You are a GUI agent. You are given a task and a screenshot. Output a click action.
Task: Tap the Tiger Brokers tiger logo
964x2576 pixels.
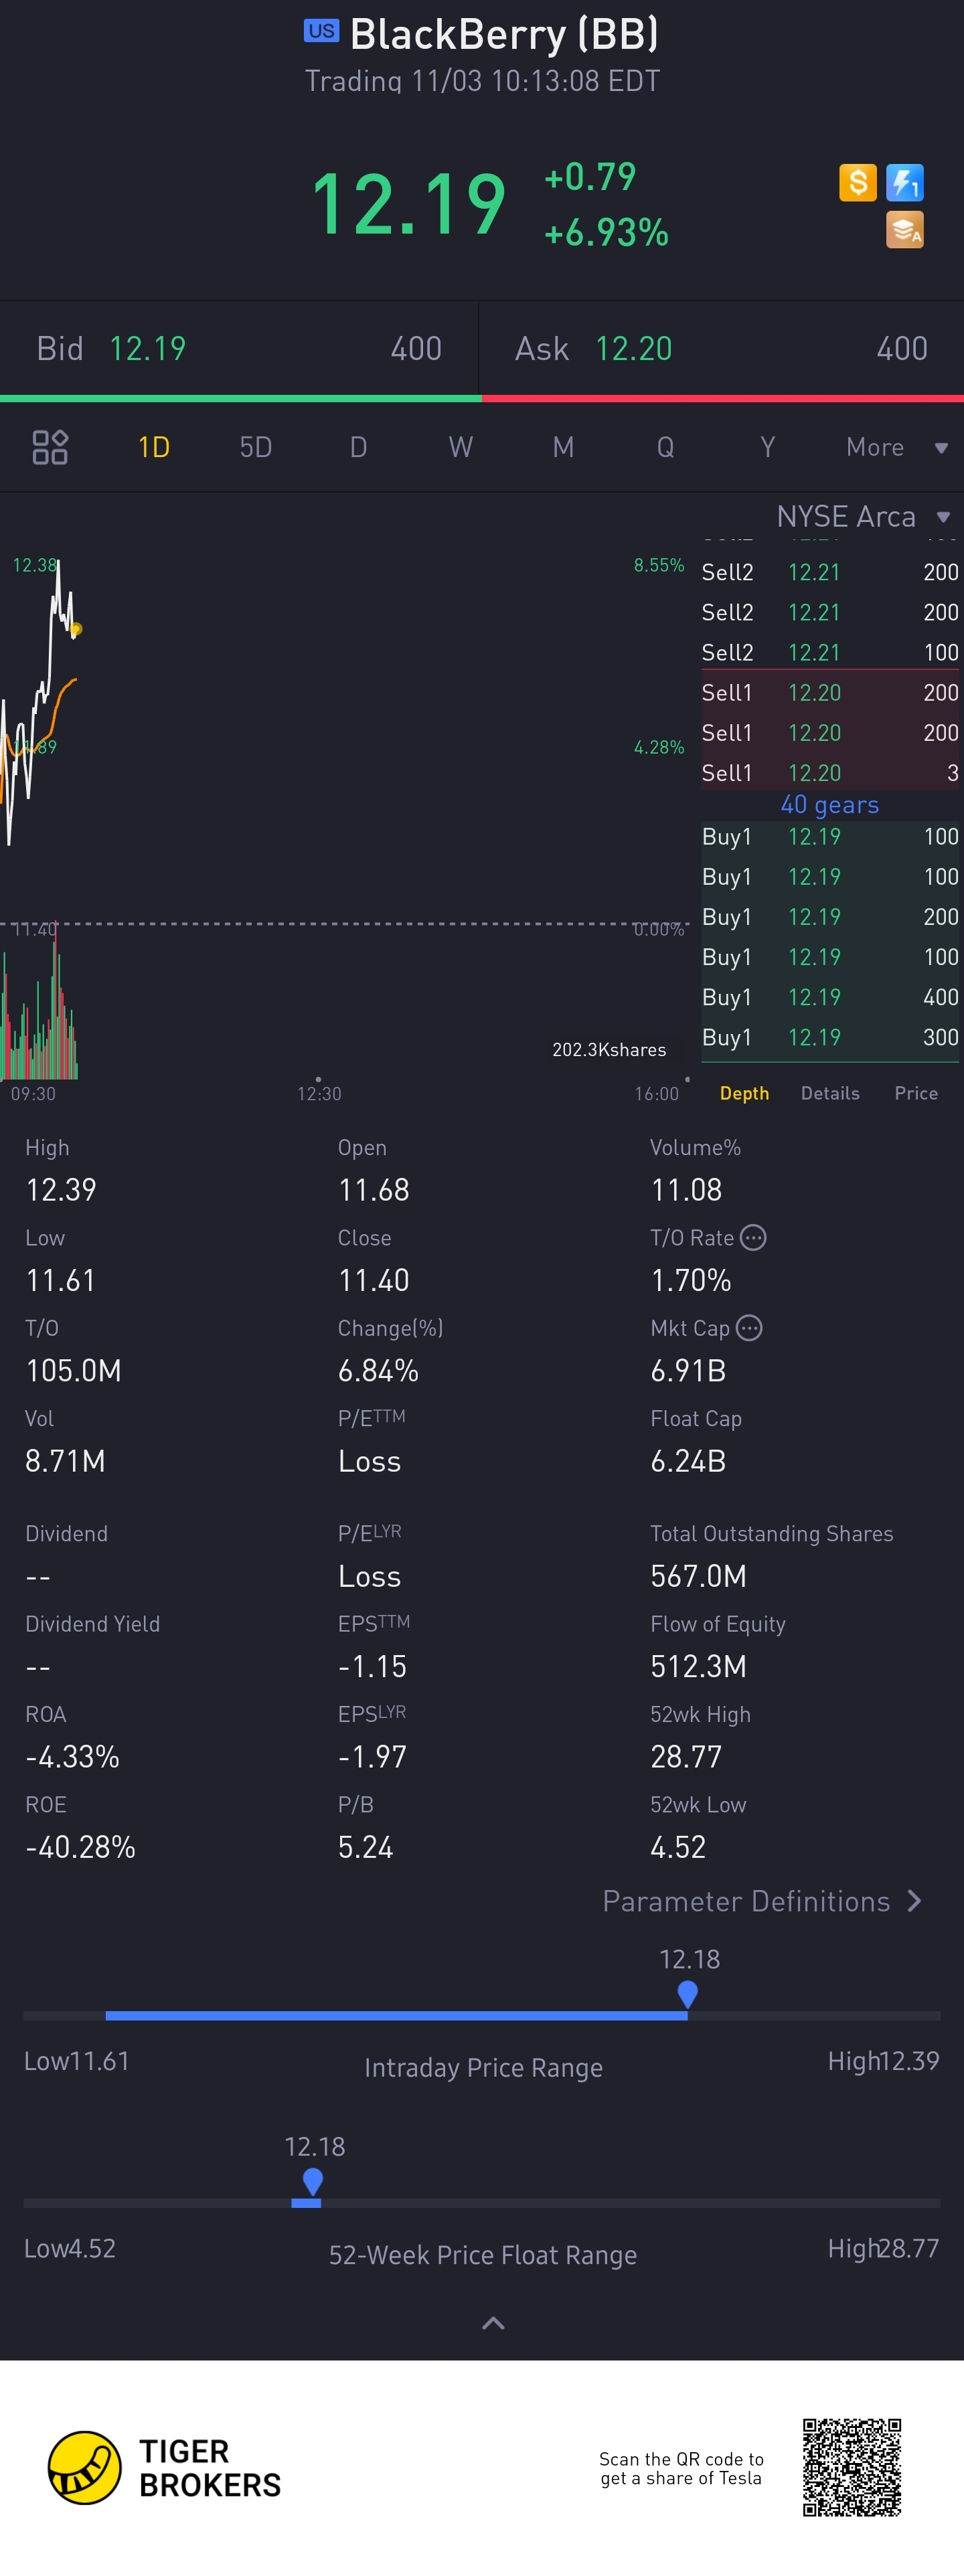(x=85, y=2468)
